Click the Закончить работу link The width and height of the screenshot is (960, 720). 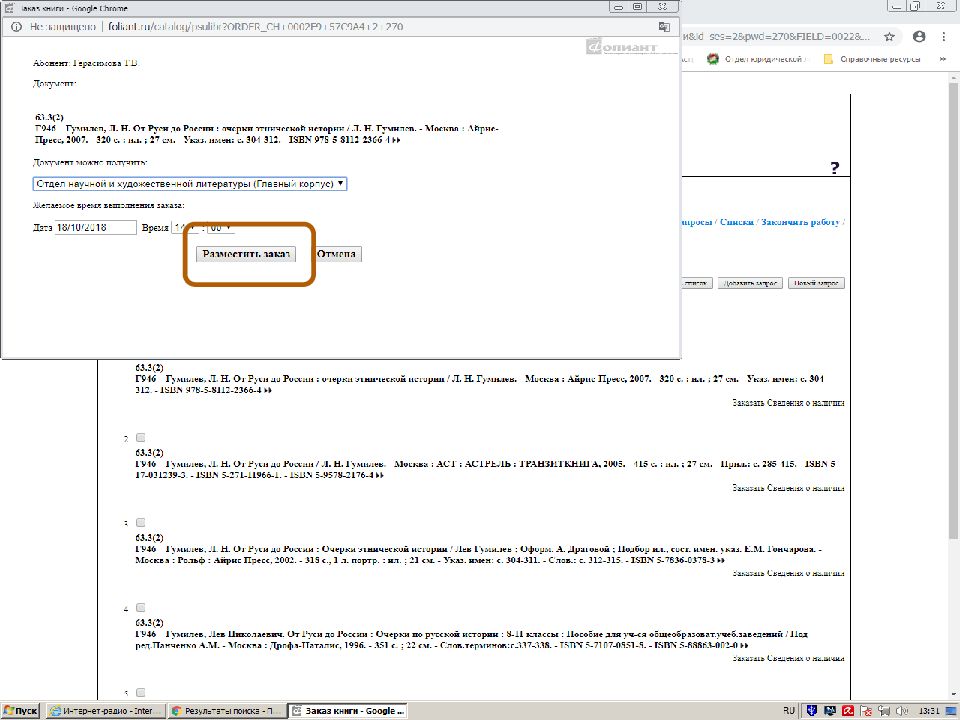[x=800, y=222]
